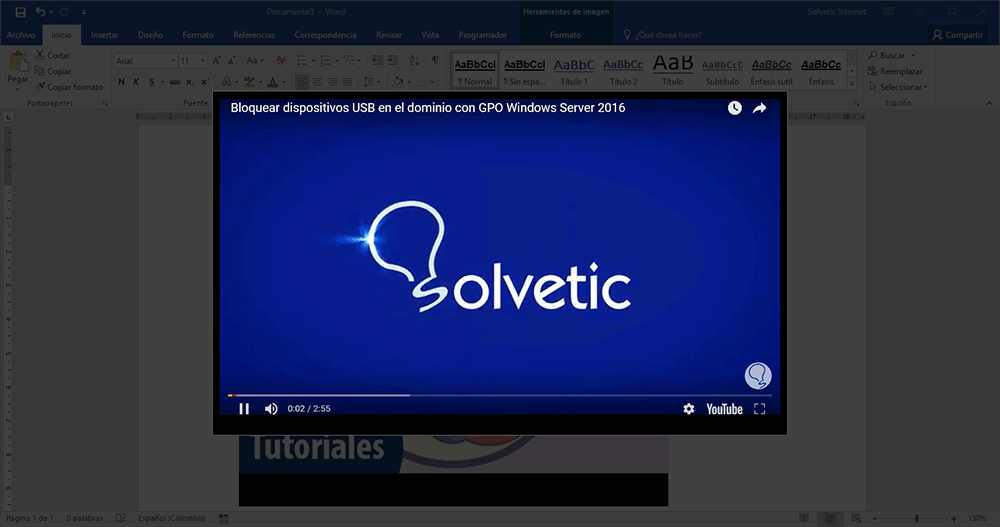Click the sort A-Z icon

pos(415,61)
